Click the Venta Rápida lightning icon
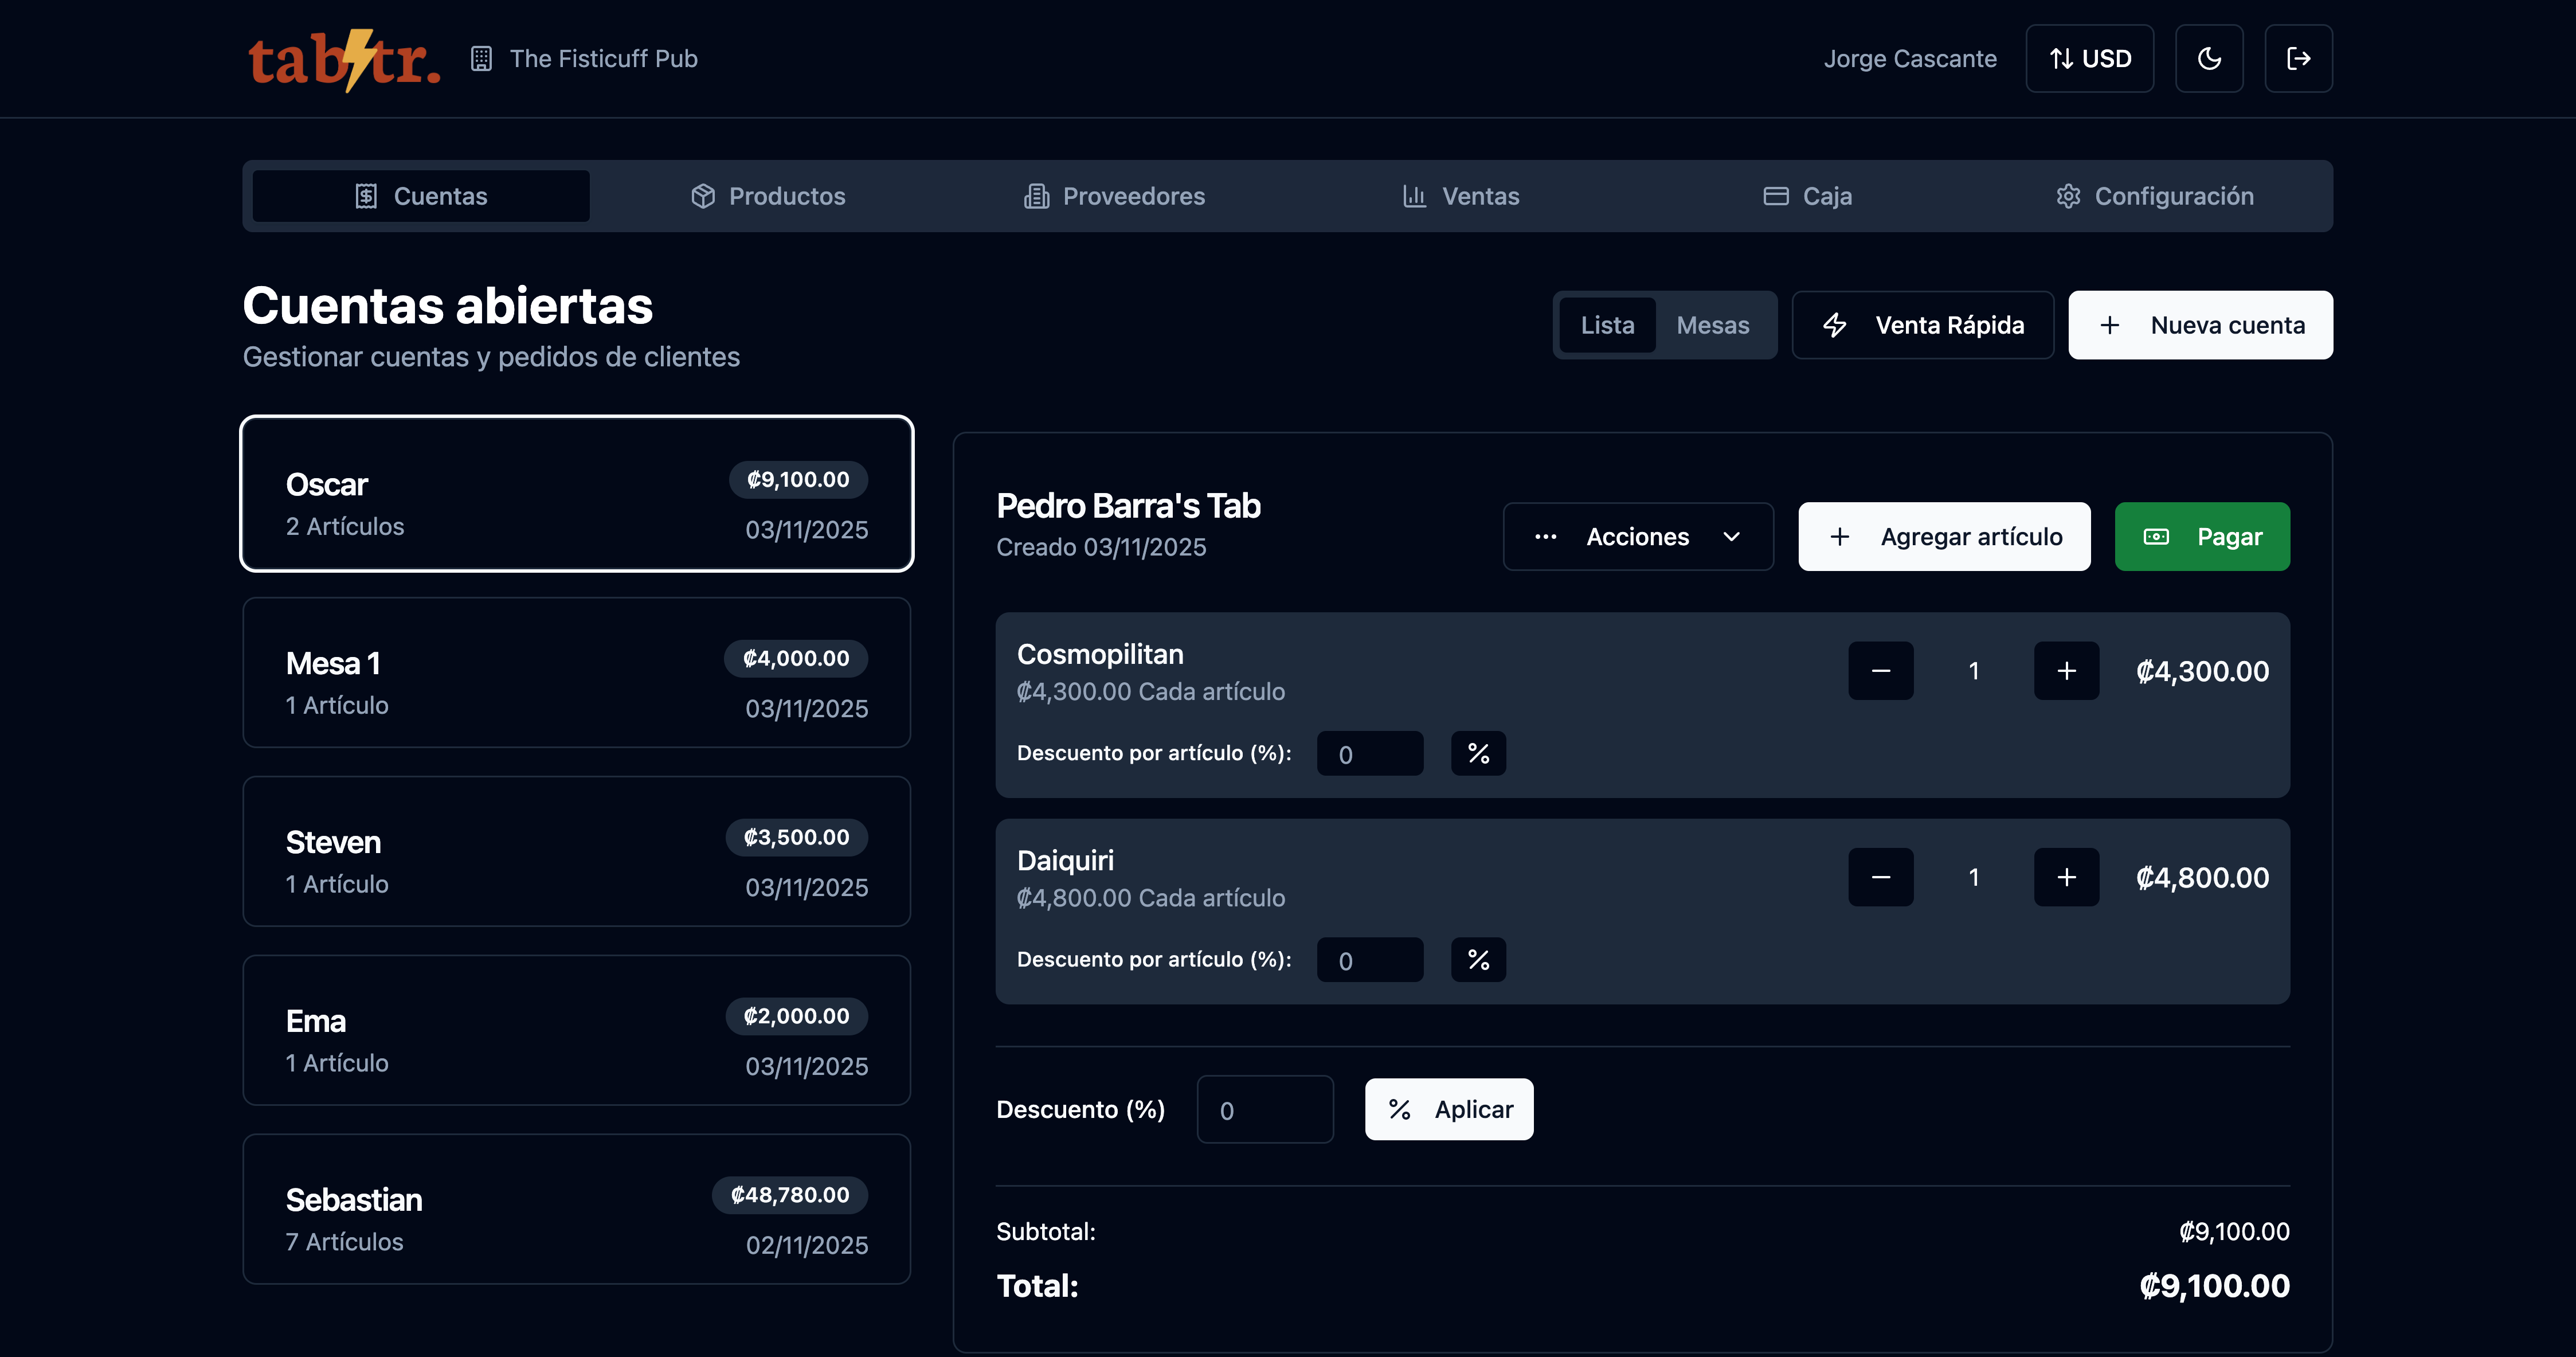Image resolution: width=2576 pixels, height=1357 pixels. (x=1836, y=325)
